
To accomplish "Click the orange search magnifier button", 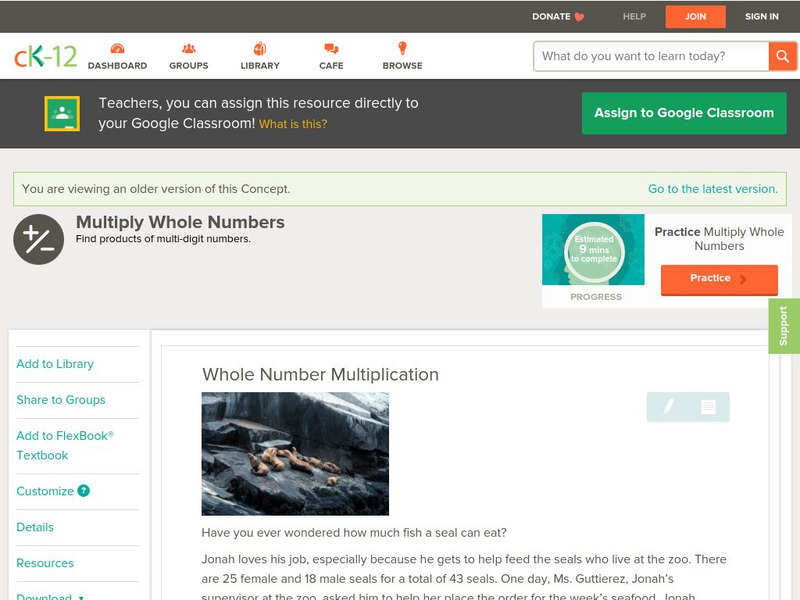I will (x=782, y=56).
